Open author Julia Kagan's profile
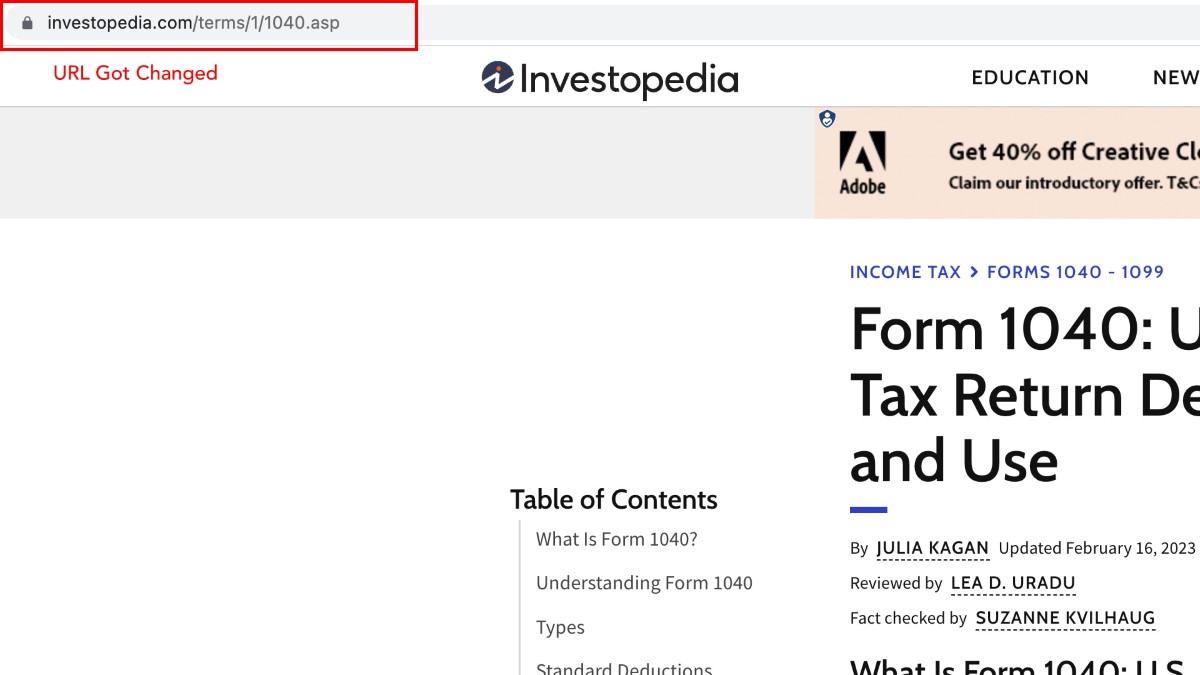 coord(932,548)
